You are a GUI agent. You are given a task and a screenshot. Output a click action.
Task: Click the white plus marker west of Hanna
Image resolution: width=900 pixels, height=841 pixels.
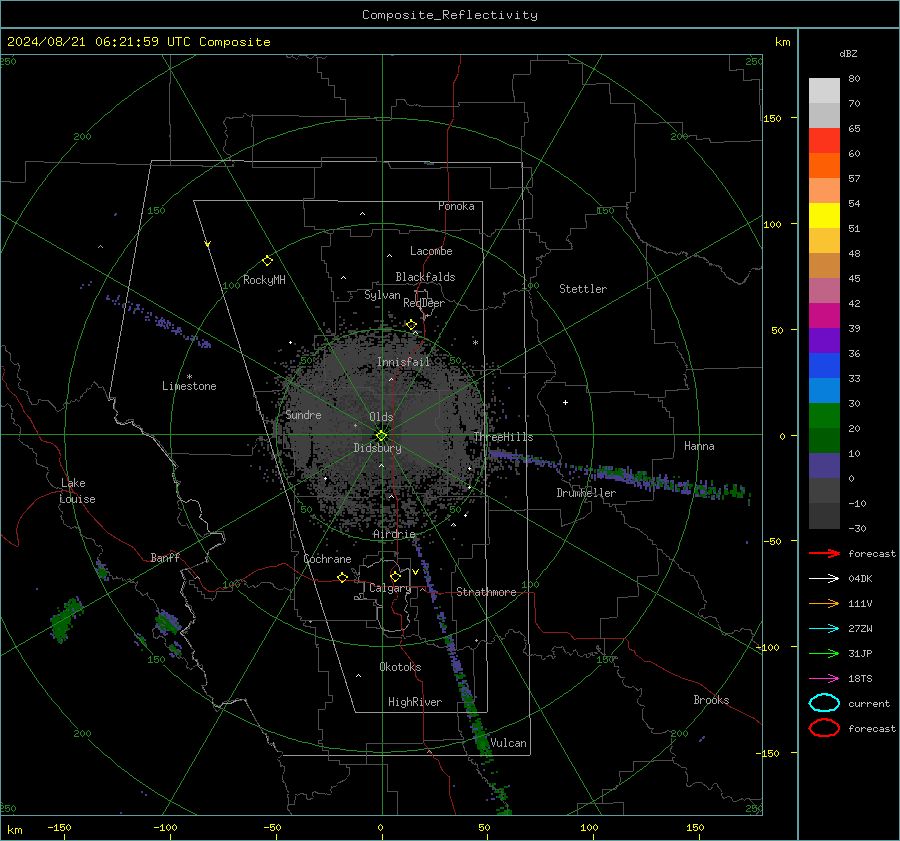click(565, 402)
